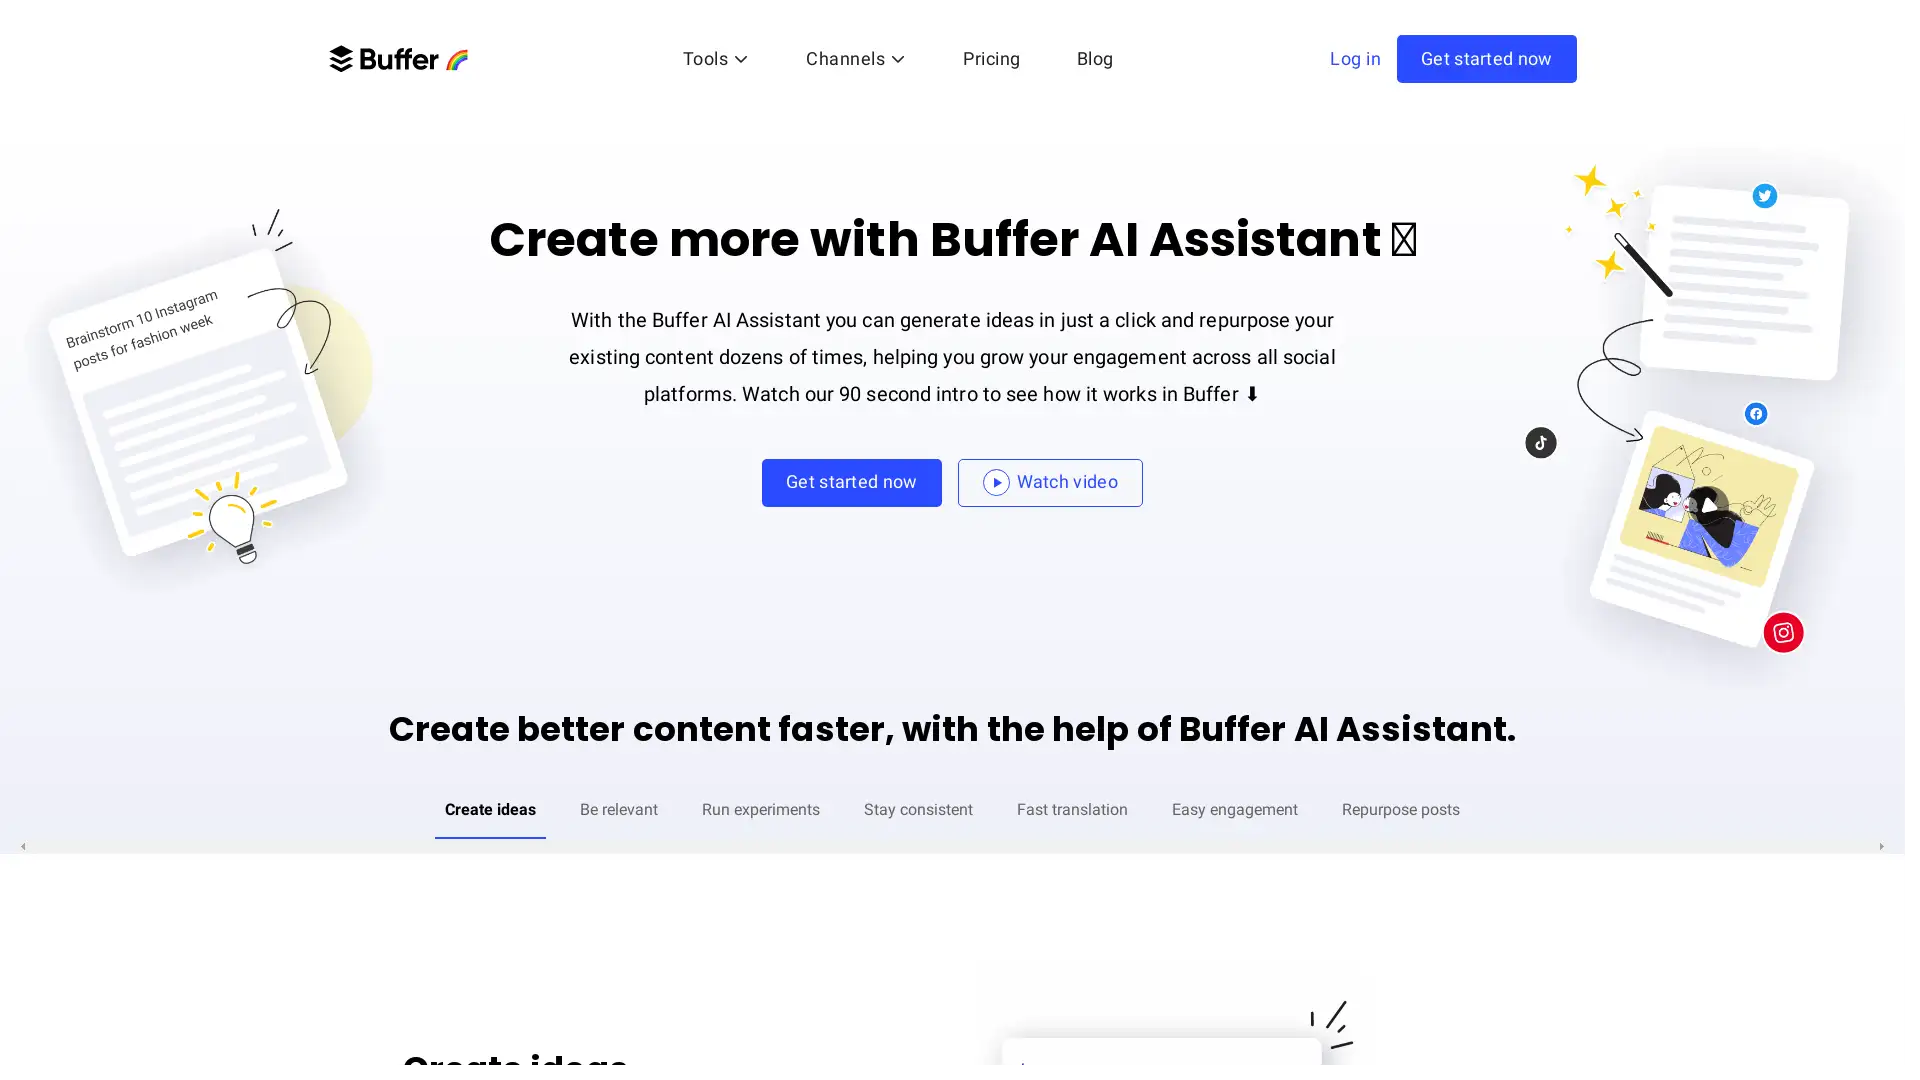Click the TikTok social media icon
Image resolution: width=1920 pixels, height=1080 pixels.
1540,442
